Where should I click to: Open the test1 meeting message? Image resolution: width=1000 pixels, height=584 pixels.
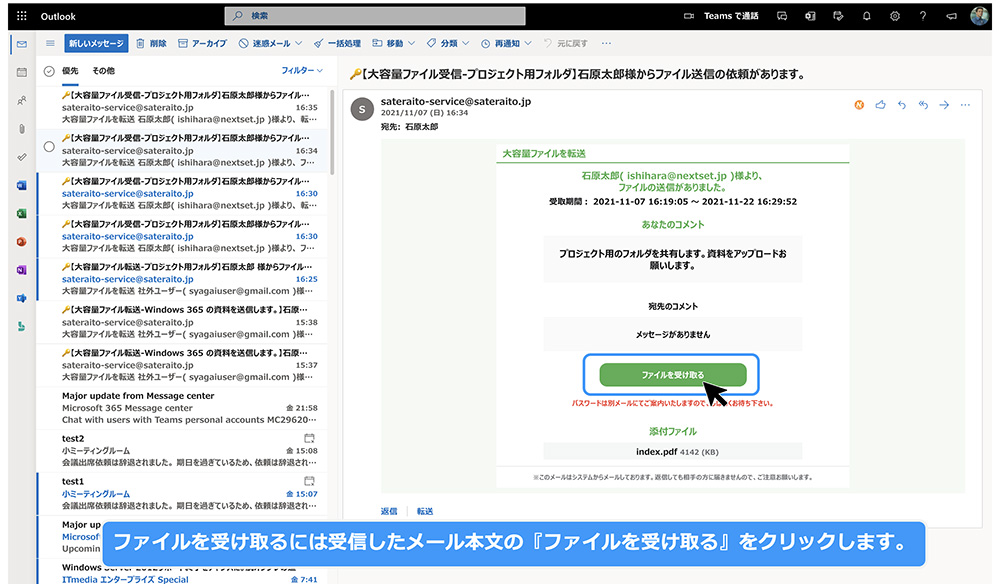[182, 493]
